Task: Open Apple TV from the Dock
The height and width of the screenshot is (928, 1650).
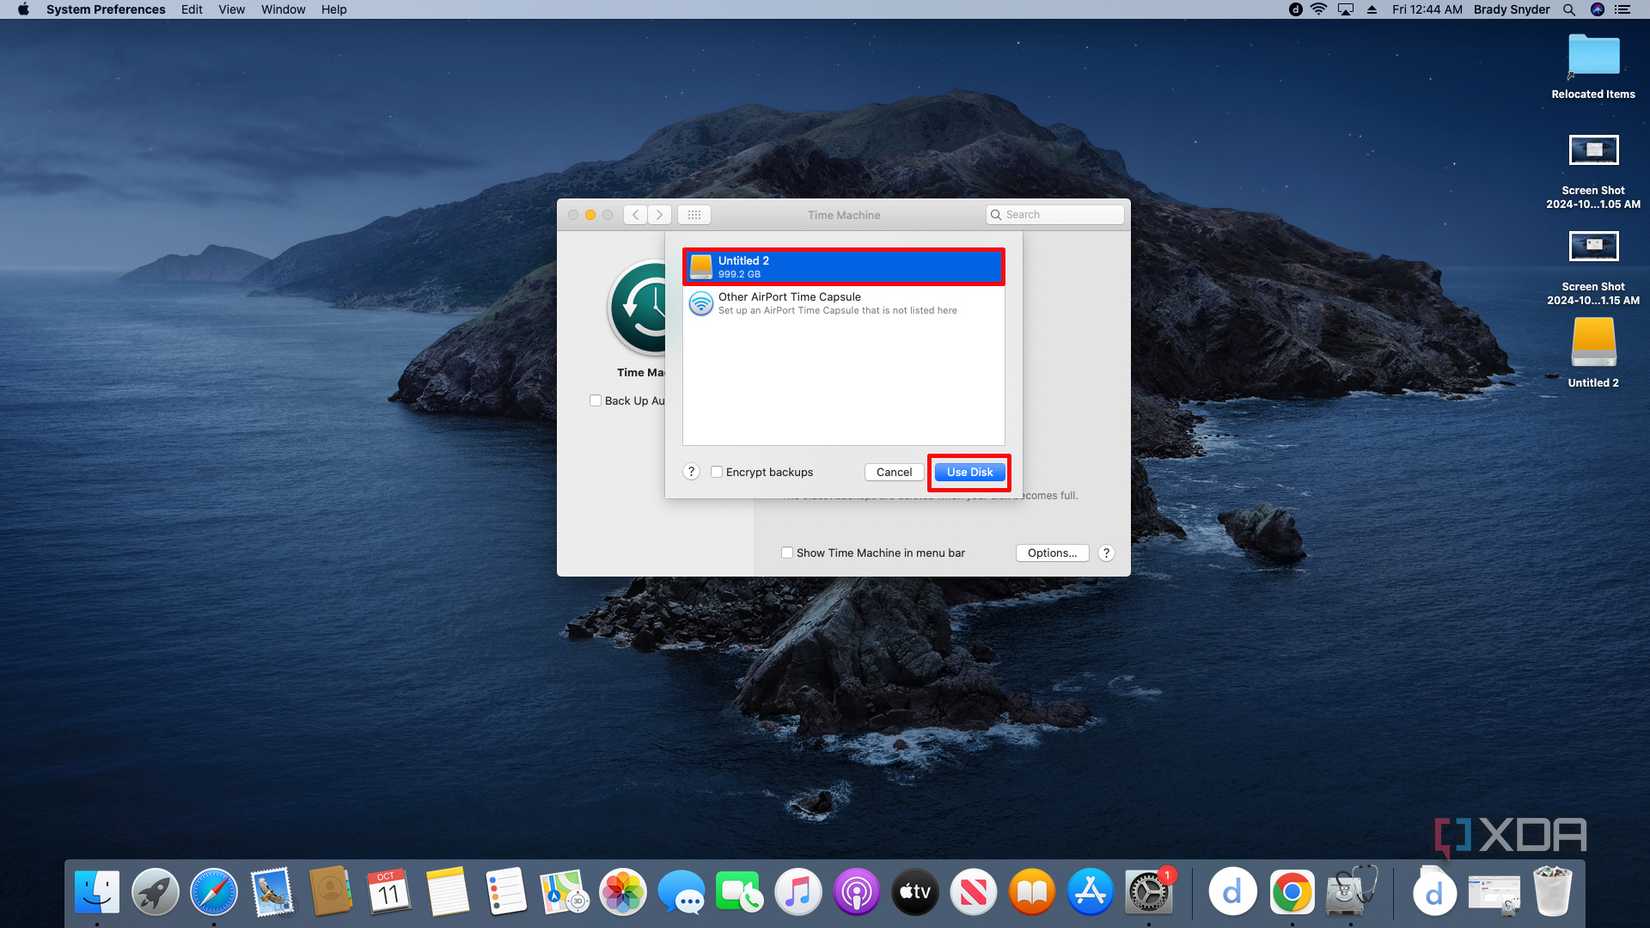Action: click(x=915, y=892)
